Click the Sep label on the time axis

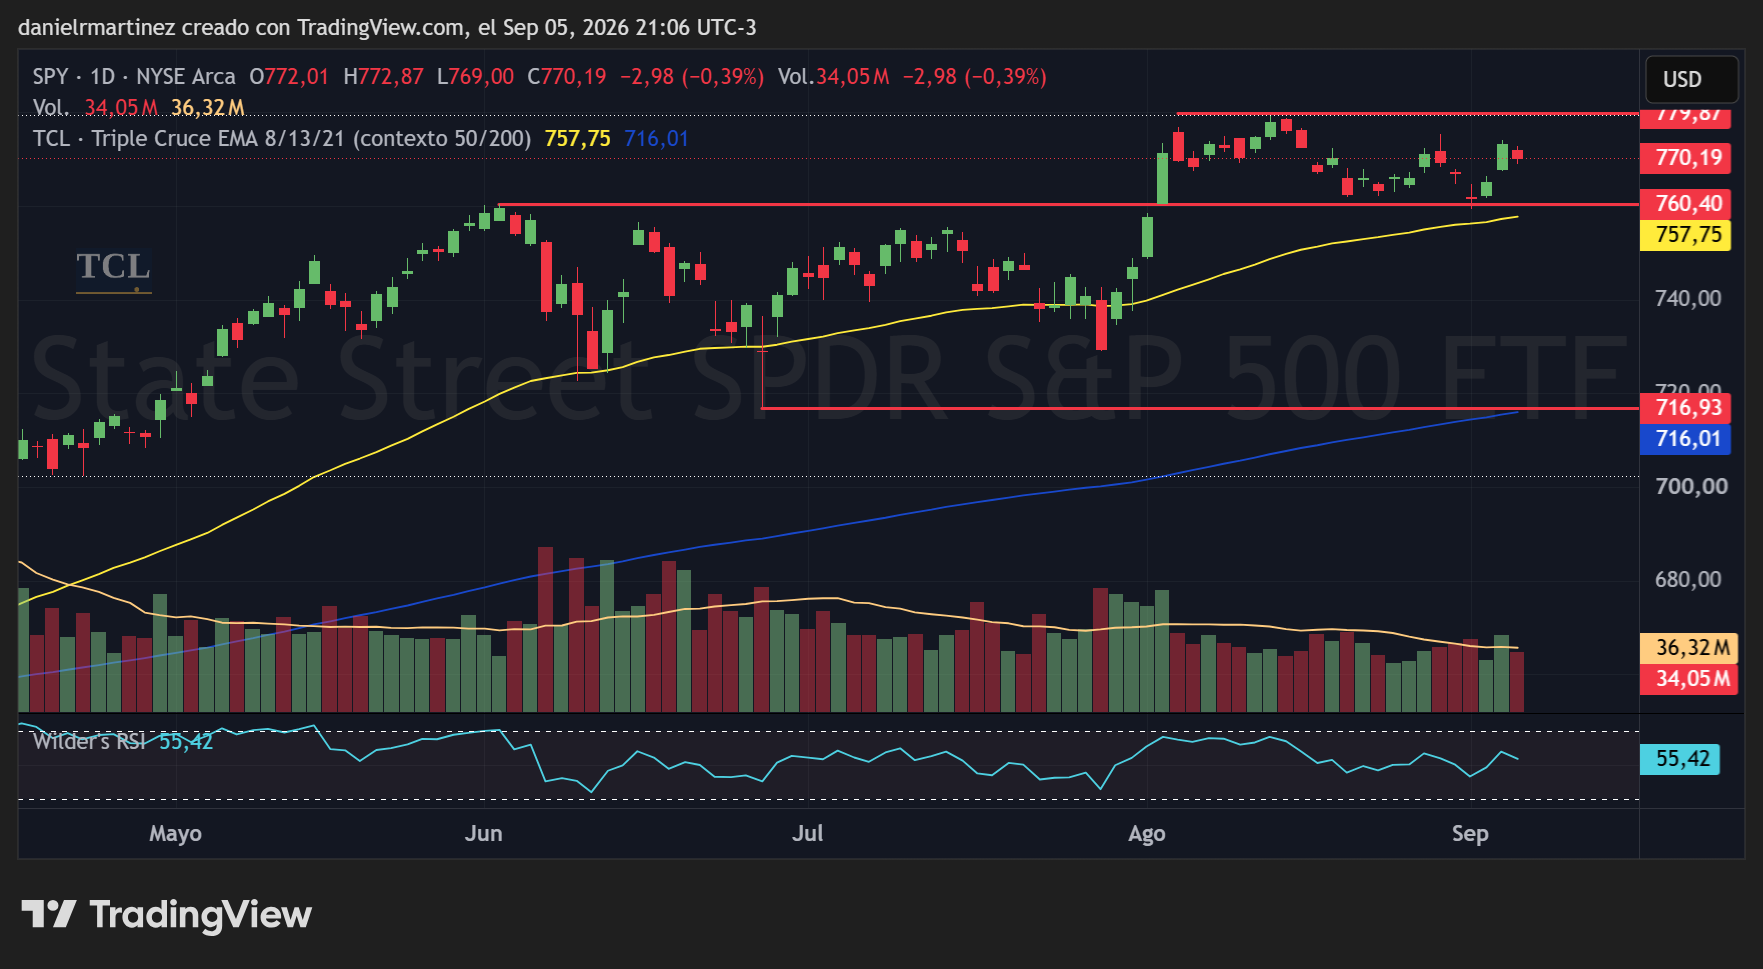pyautogui.click(x=1470, y=834)
